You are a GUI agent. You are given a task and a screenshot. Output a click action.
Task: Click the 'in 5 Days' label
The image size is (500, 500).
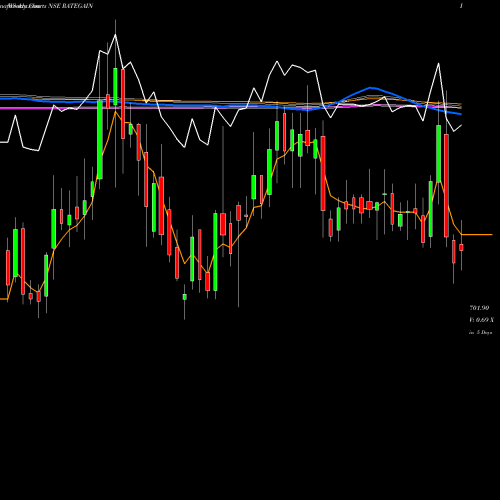480,332
